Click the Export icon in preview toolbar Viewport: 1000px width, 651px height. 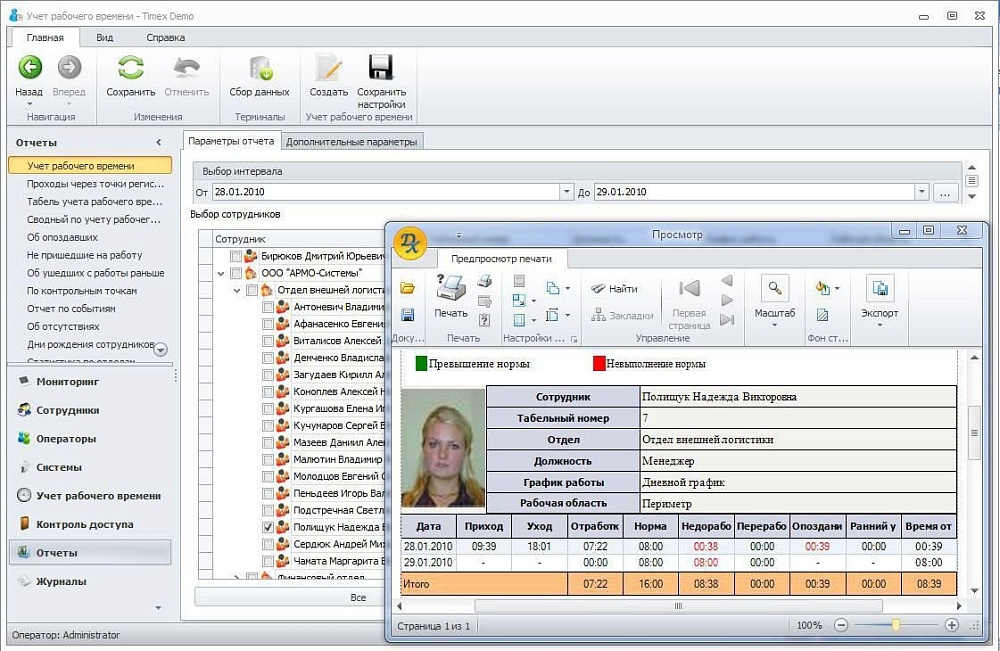click(x=880, y=290)
